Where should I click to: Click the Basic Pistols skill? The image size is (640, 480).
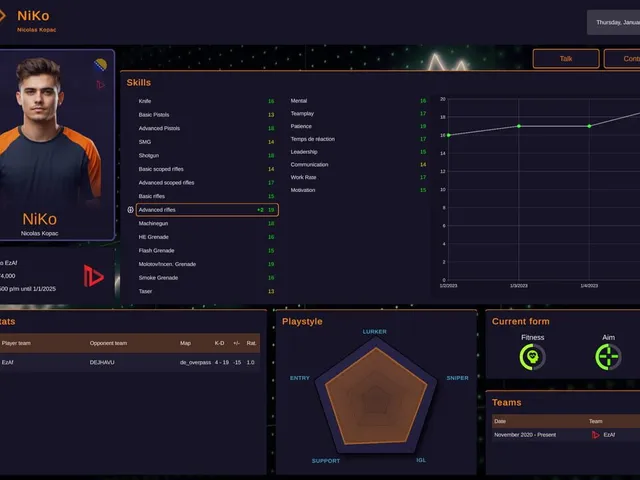(x=206, y=115)
